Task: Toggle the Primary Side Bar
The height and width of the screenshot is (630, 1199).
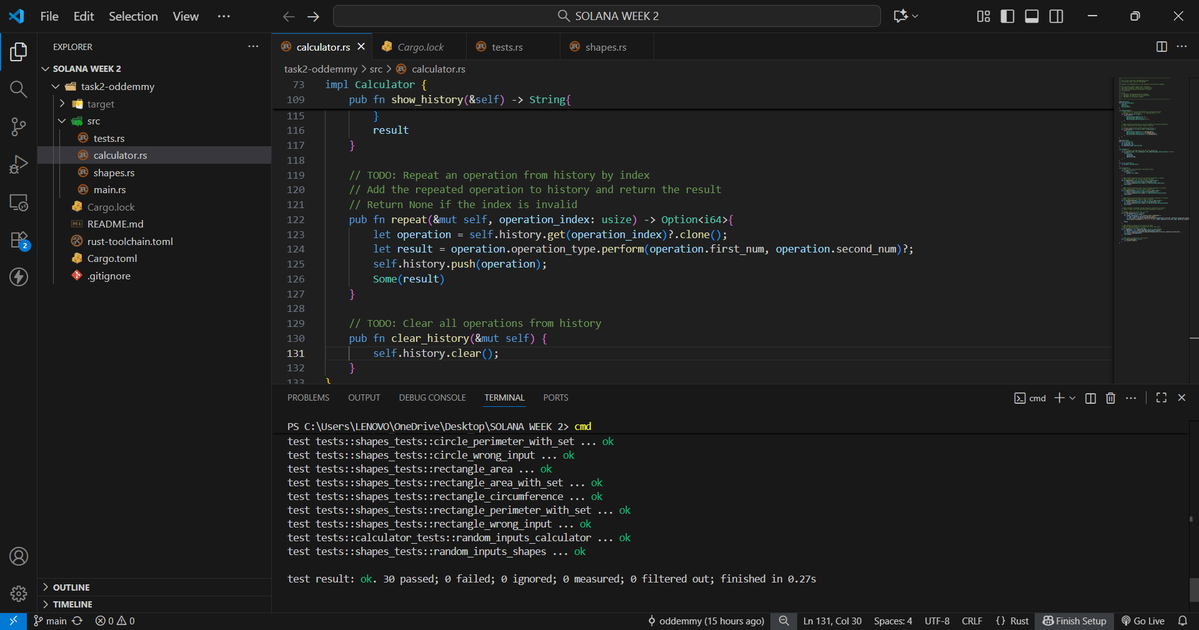Action: 1007,16
